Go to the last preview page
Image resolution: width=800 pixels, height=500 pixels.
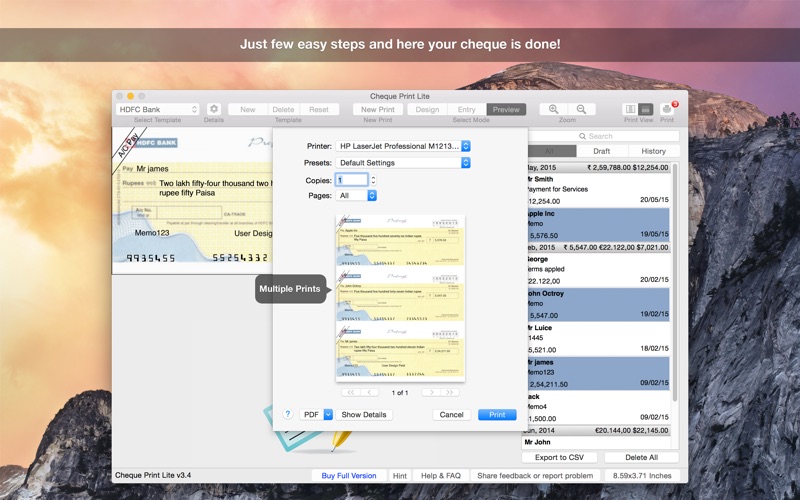pyautogui.click(x=449, y=392)
